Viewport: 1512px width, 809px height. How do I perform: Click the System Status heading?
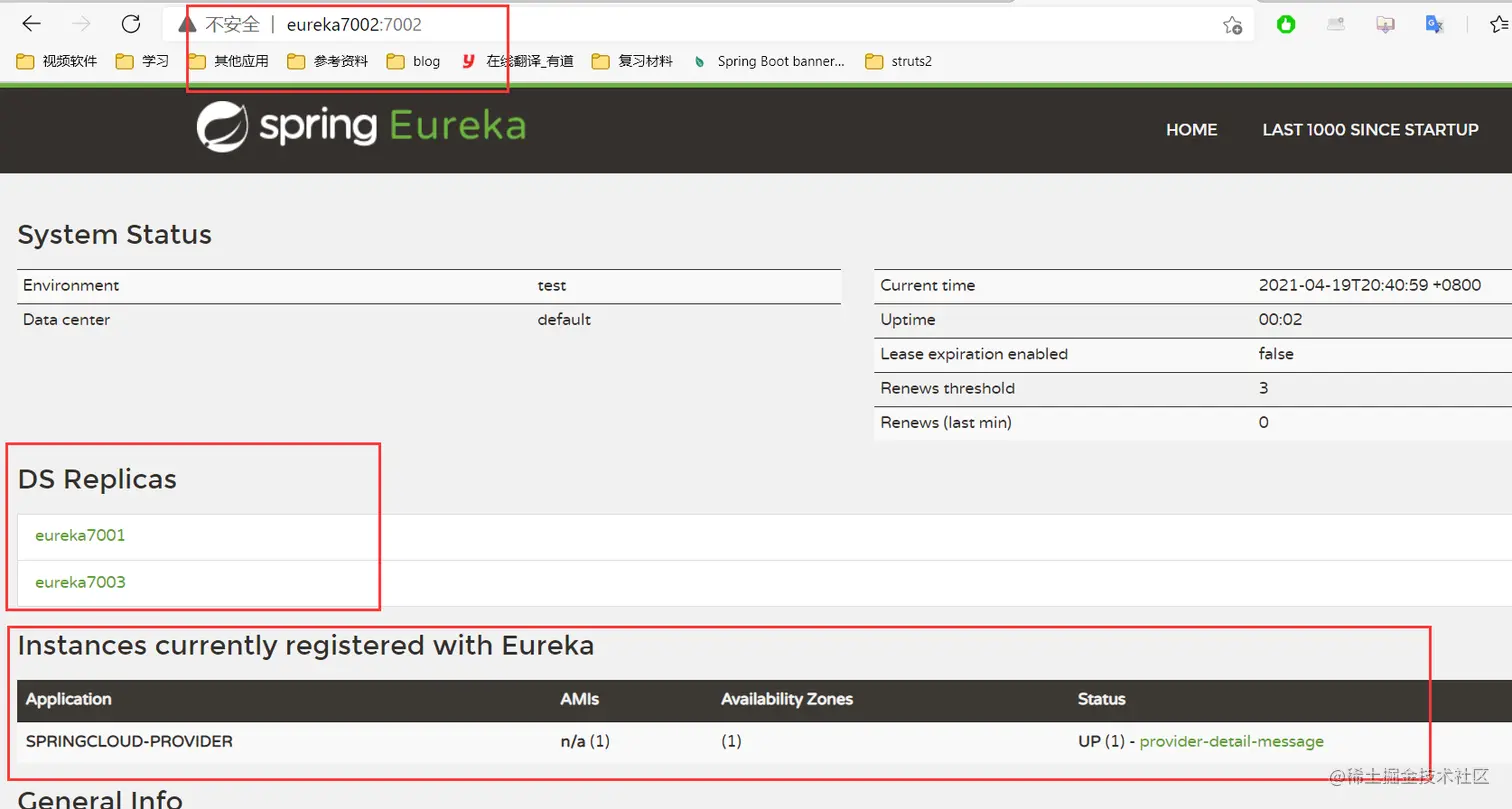(x=115, y=235)
